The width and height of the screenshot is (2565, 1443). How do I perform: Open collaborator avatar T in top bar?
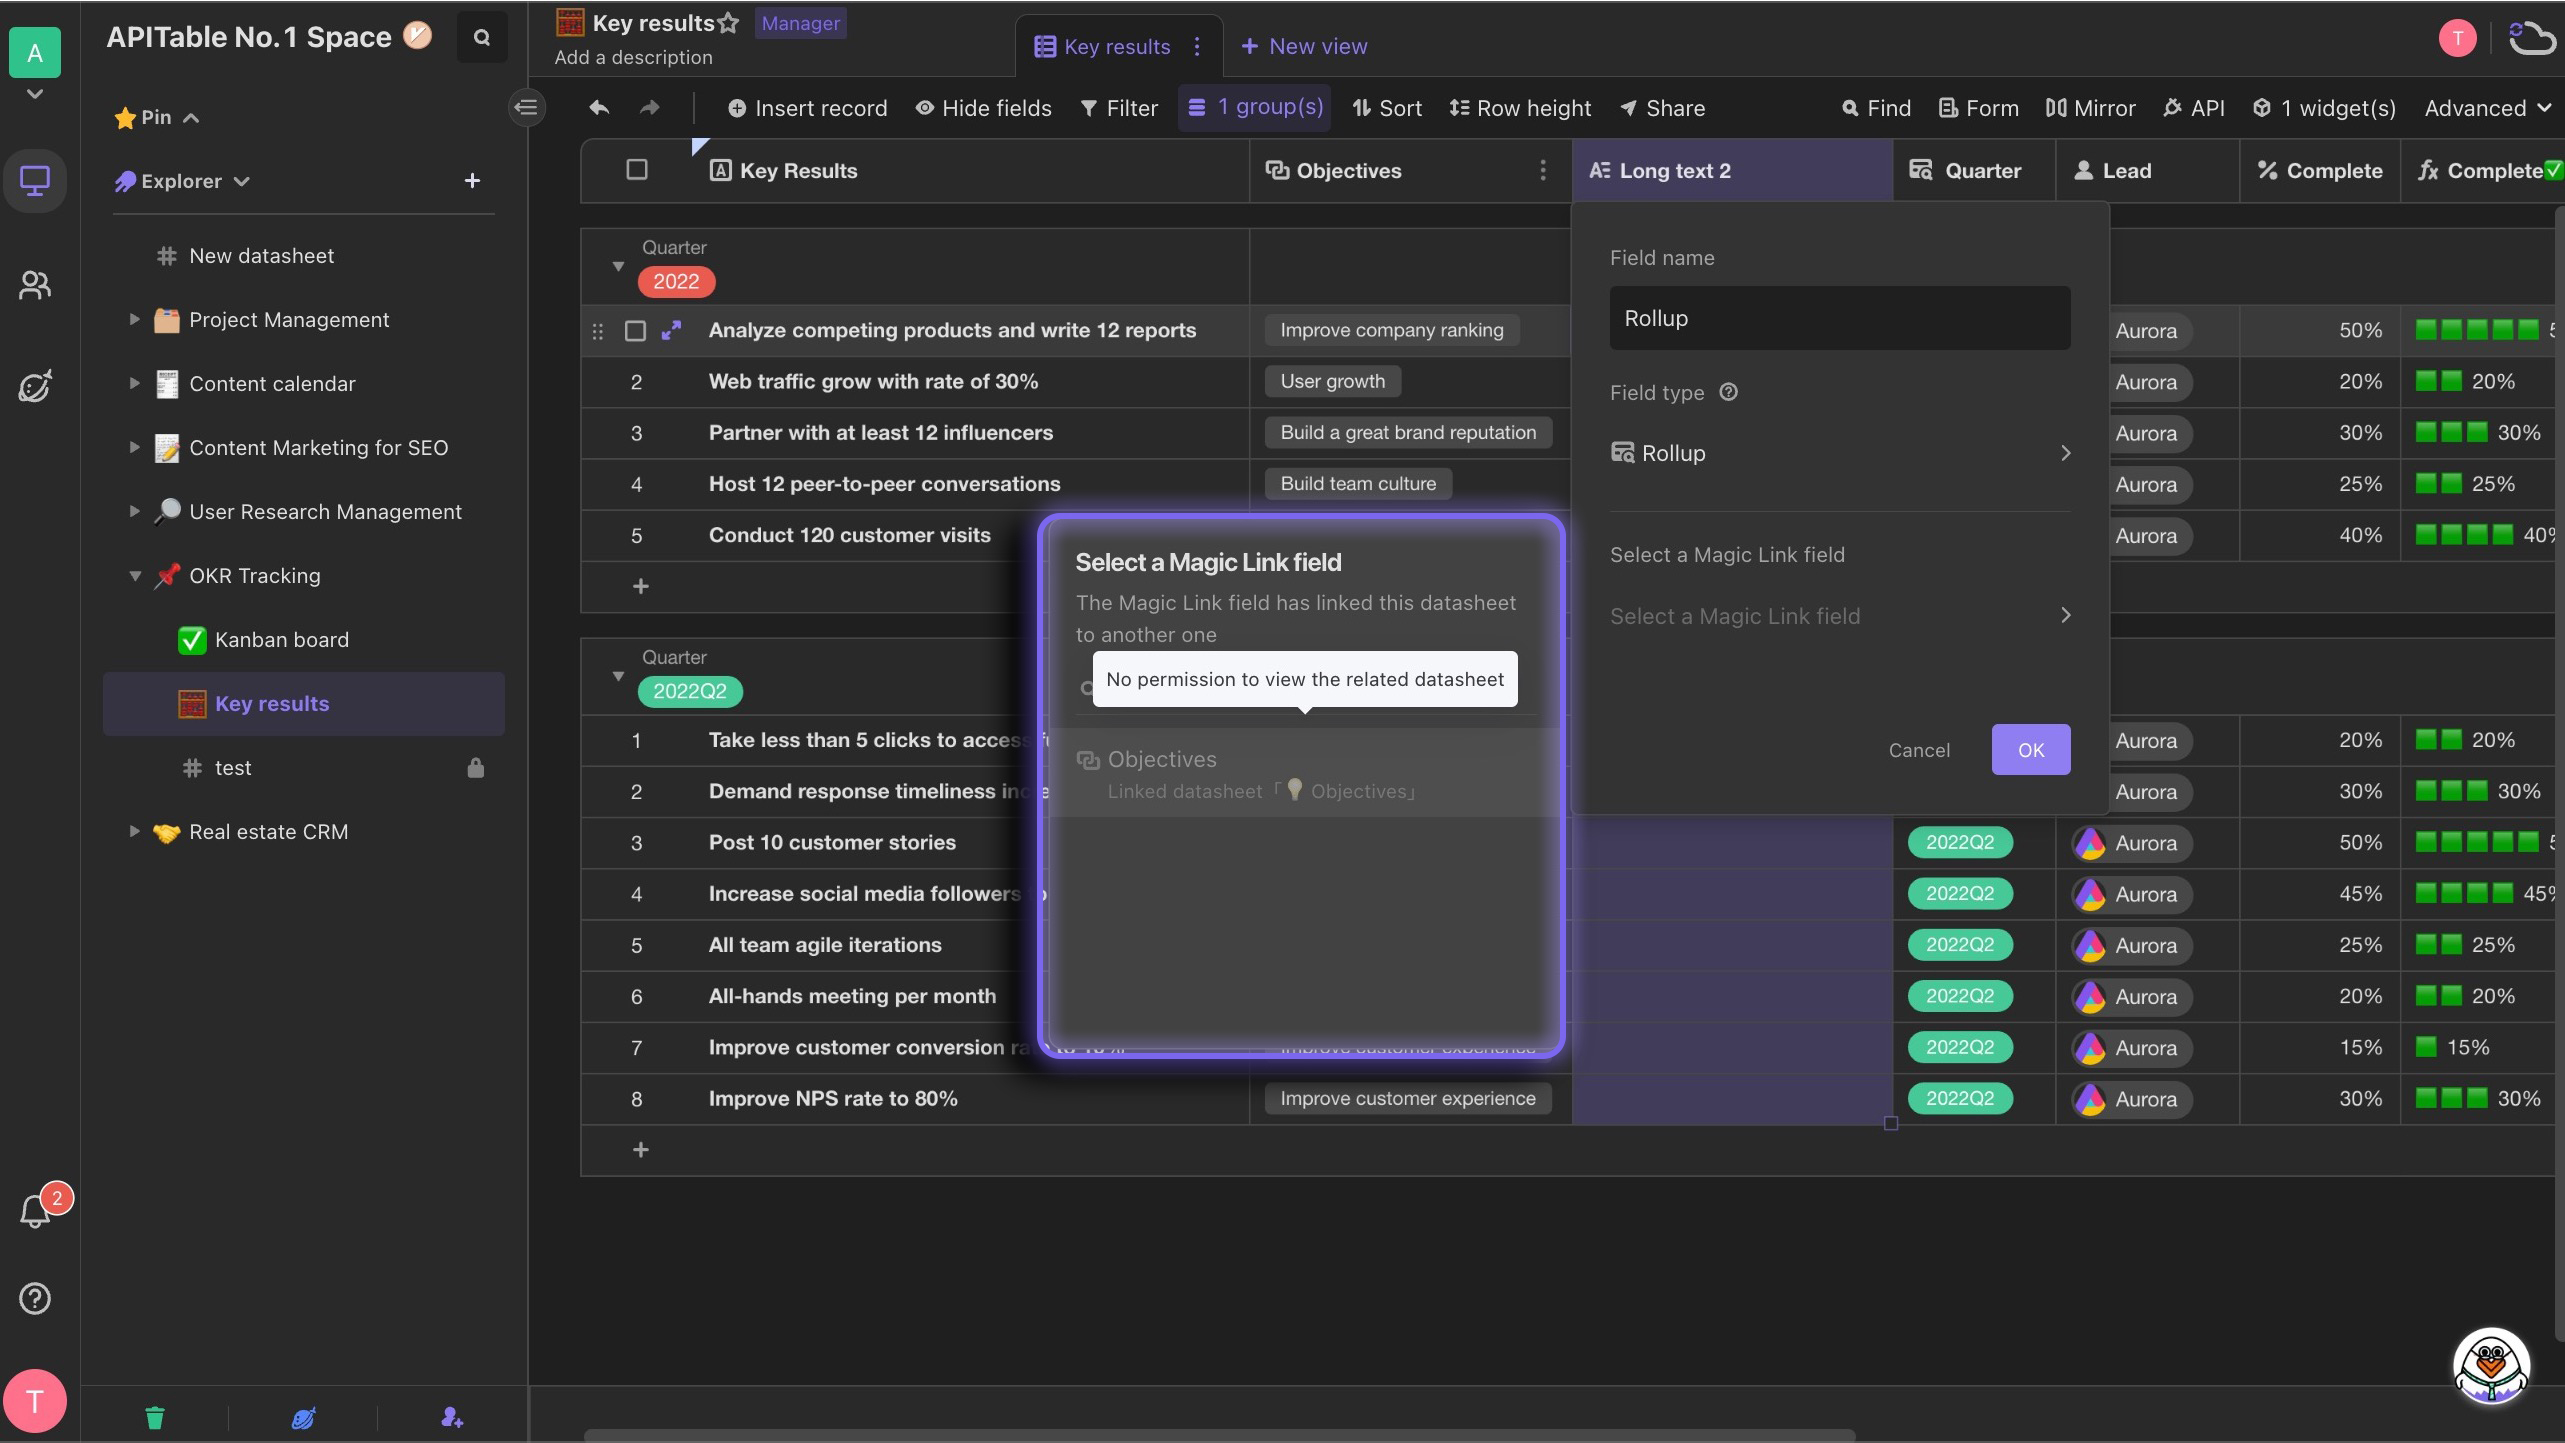pos(2458,38)
